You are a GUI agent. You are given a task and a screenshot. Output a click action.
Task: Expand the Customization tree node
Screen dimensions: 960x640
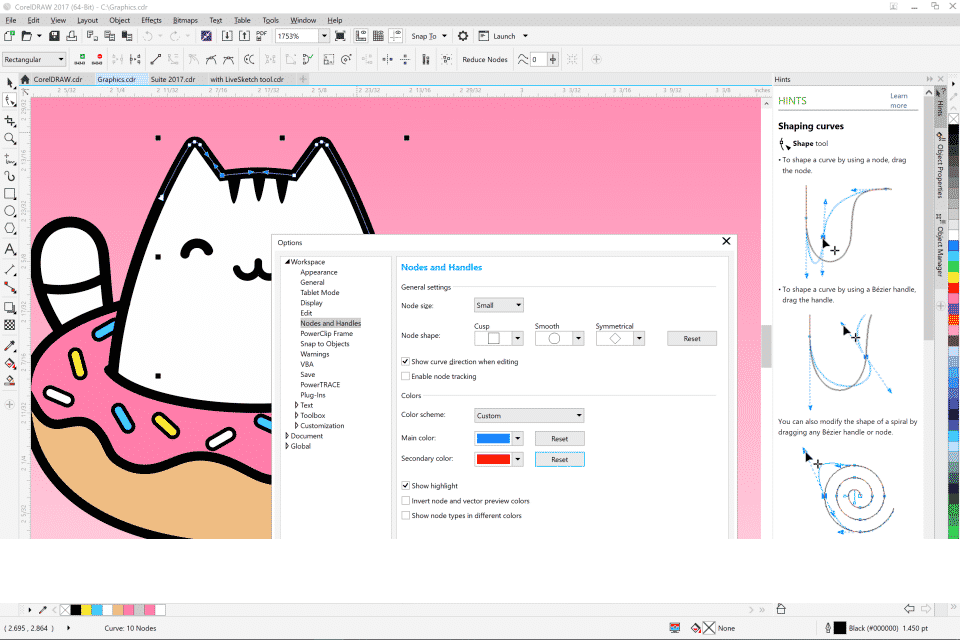[x=296, y=426]
